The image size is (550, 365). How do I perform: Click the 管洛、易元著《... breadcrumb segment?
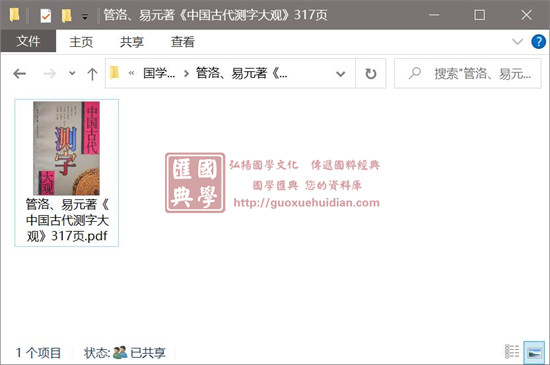[242, 73]
